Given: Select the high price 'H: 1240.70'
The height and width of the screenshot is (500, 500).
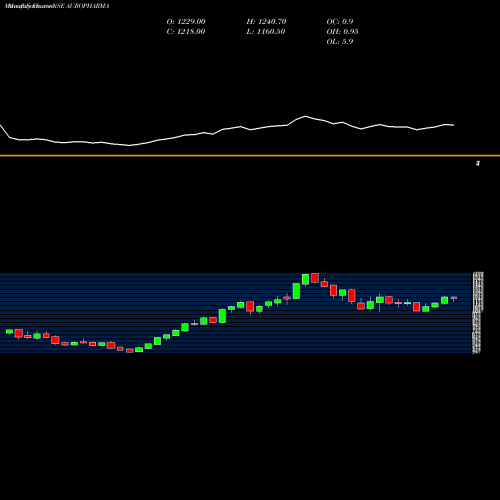Looking at the screenshot, I should pyautogui.click(x=266, y=22).
